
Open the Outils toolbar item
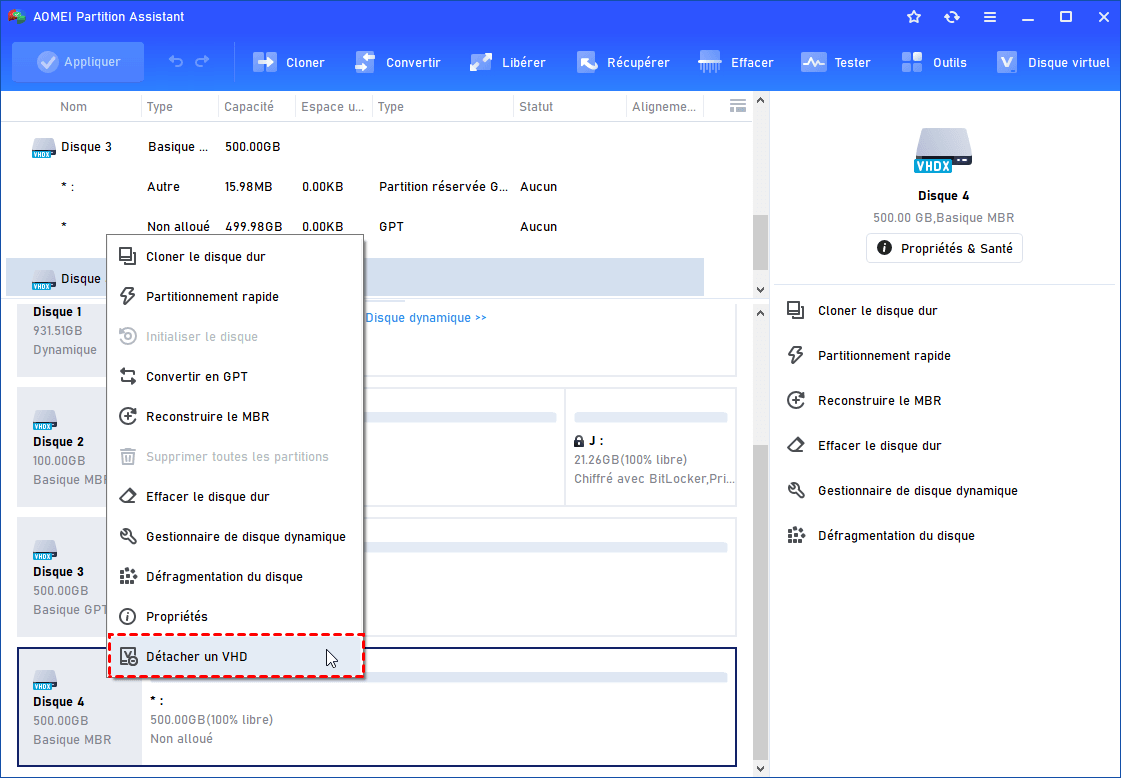pos(934,63)
